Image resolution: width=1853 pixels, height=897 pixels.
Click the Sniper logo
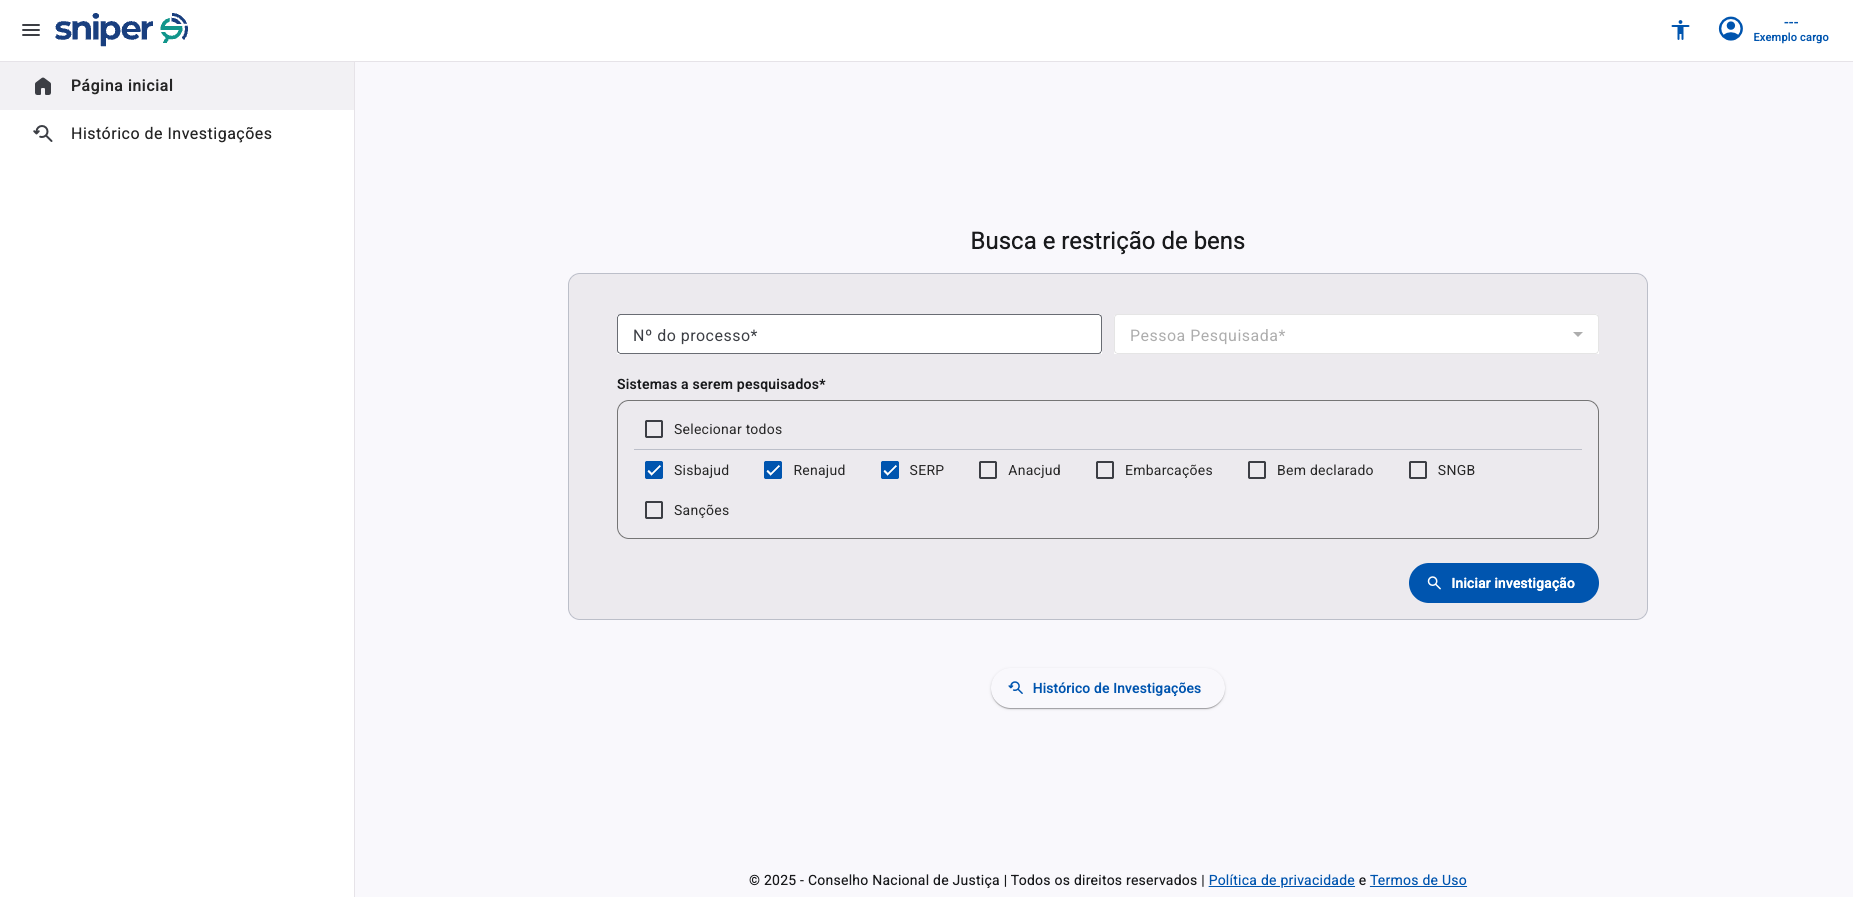pyautogui.click(x=121, y=29)
